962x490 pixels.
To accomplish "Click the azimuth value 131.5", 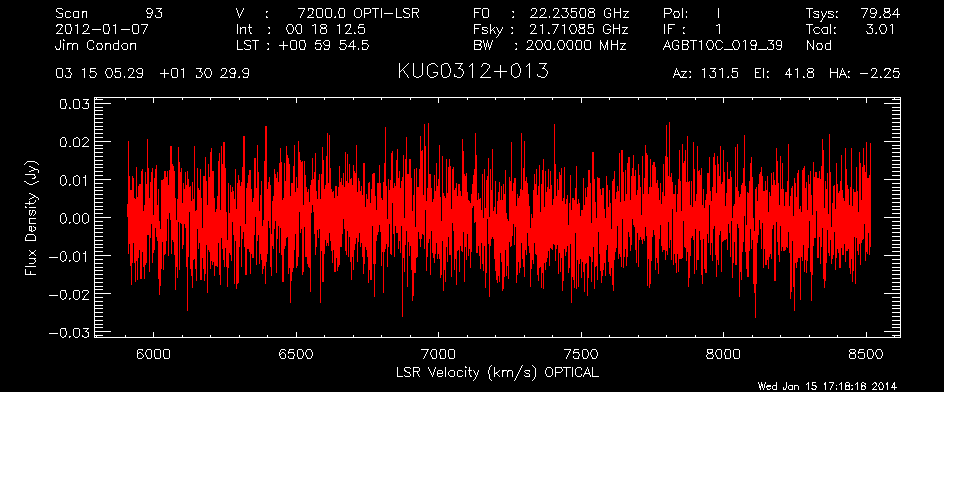I will click(x=718, y=74).
